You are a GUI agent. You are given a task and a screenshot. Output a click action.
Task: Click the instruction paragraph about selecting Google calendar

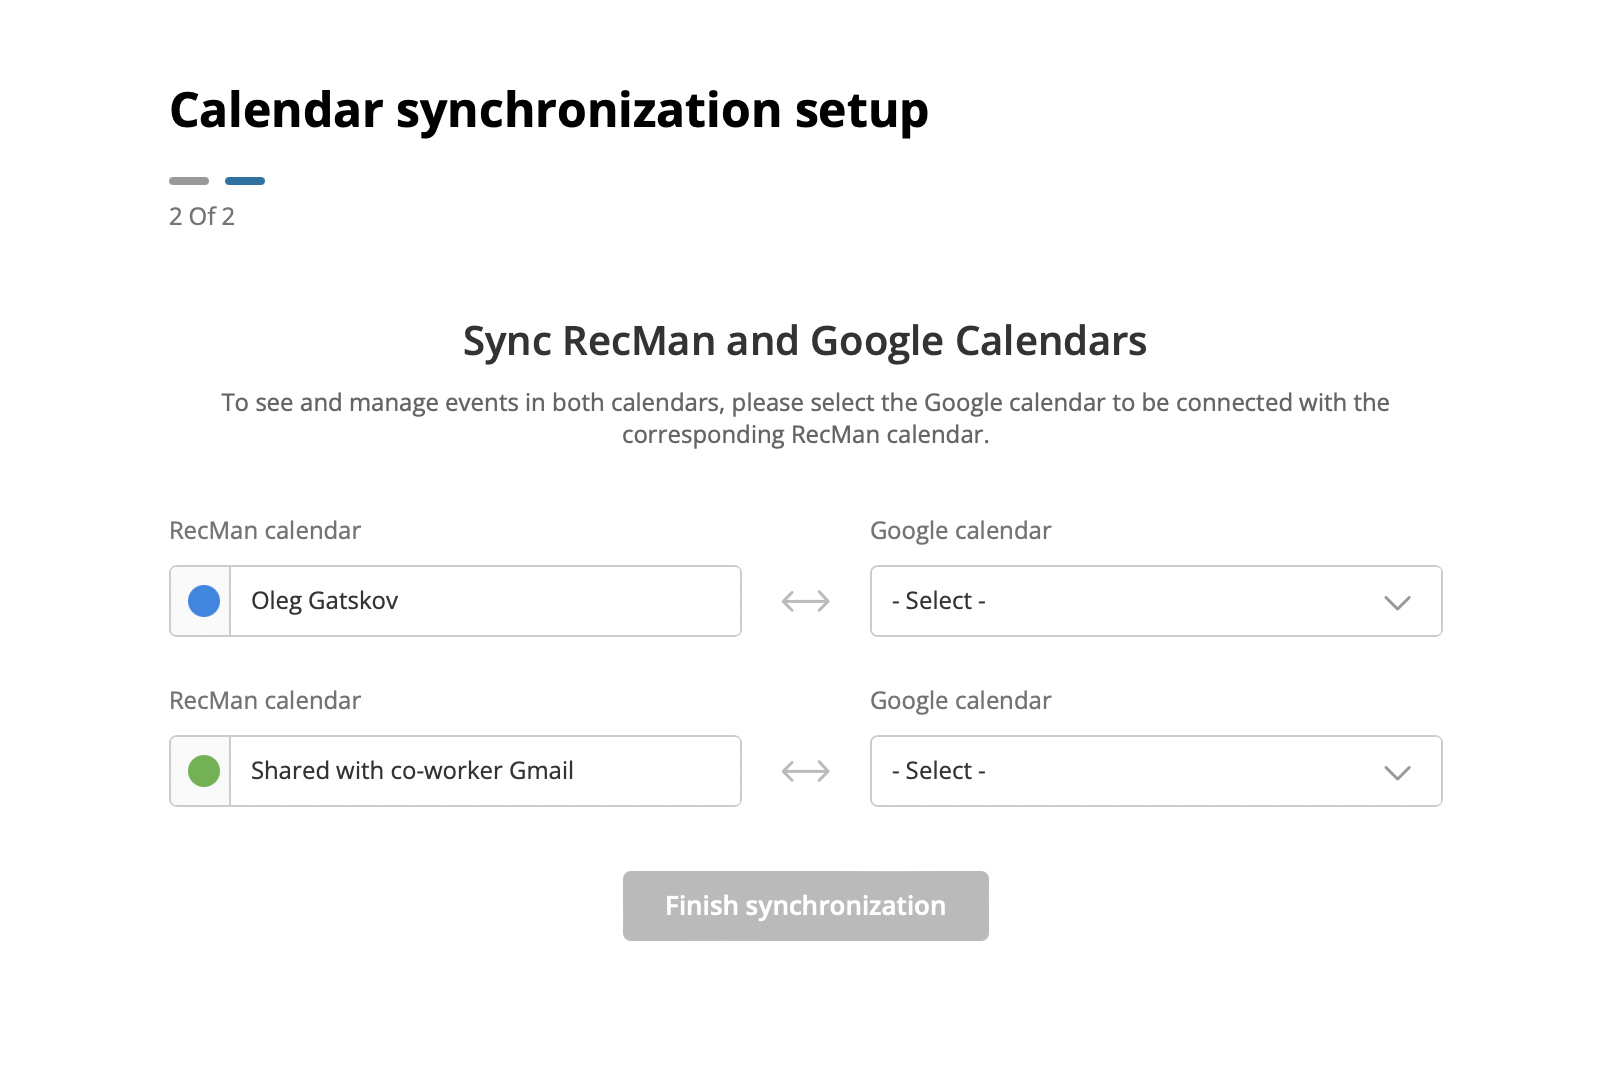tap(805, 418)
